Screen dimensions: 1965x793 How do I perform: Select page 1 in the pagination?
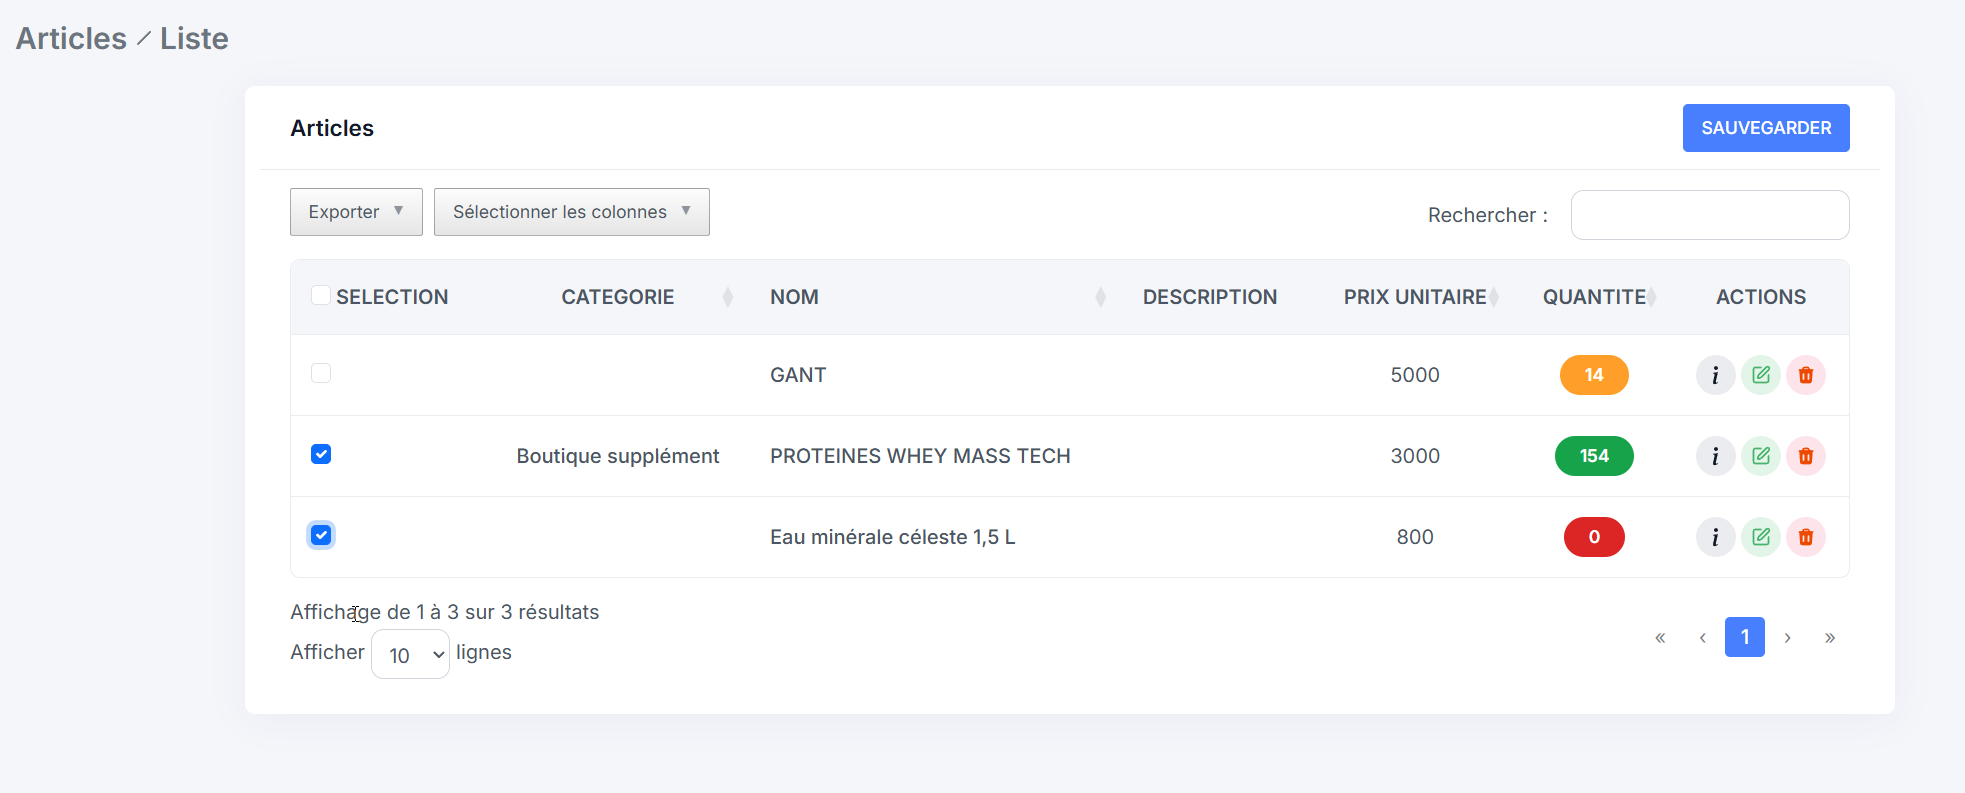click(1745, 637)
